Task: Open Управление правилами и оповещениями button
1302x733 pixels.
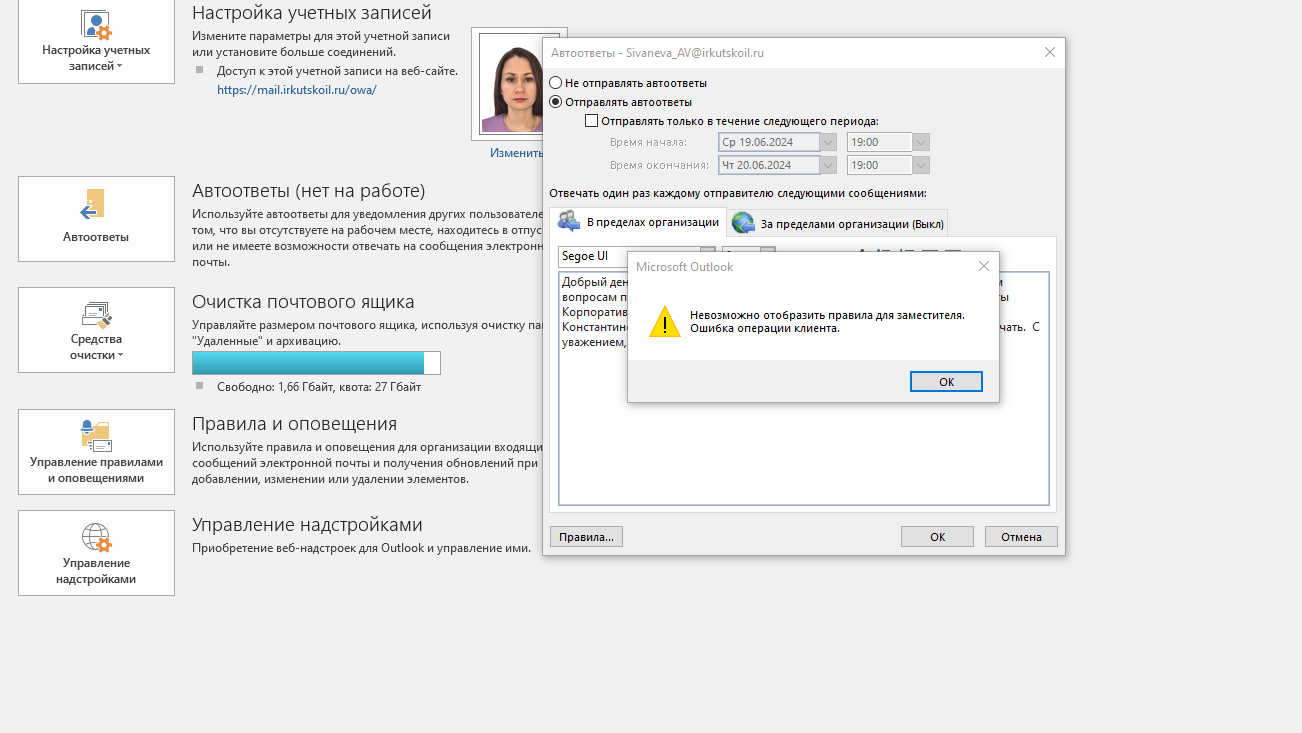Action: pyautogui.click(x=96, y=452)
